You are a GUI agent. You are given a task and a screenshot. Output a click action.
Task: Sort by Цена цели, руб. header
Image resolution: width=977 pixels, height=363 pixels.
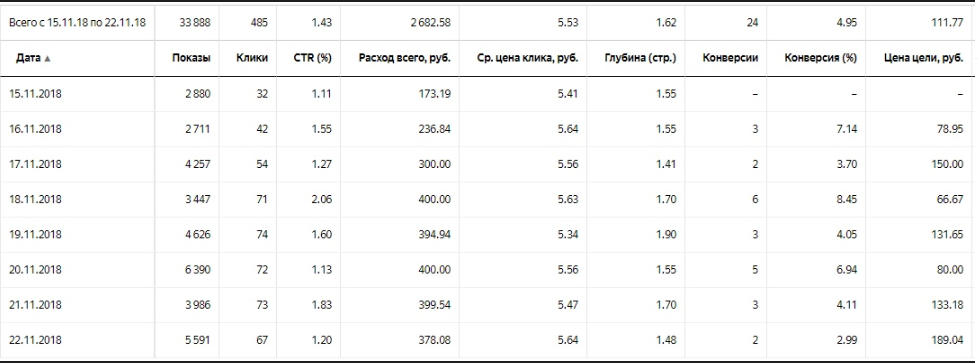923,58
